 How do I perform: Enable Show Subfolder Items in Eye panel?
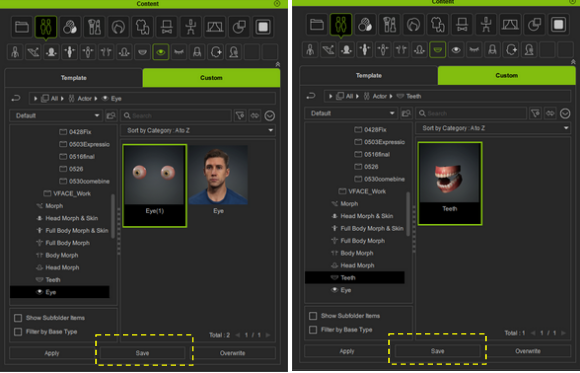click(18, 318)
